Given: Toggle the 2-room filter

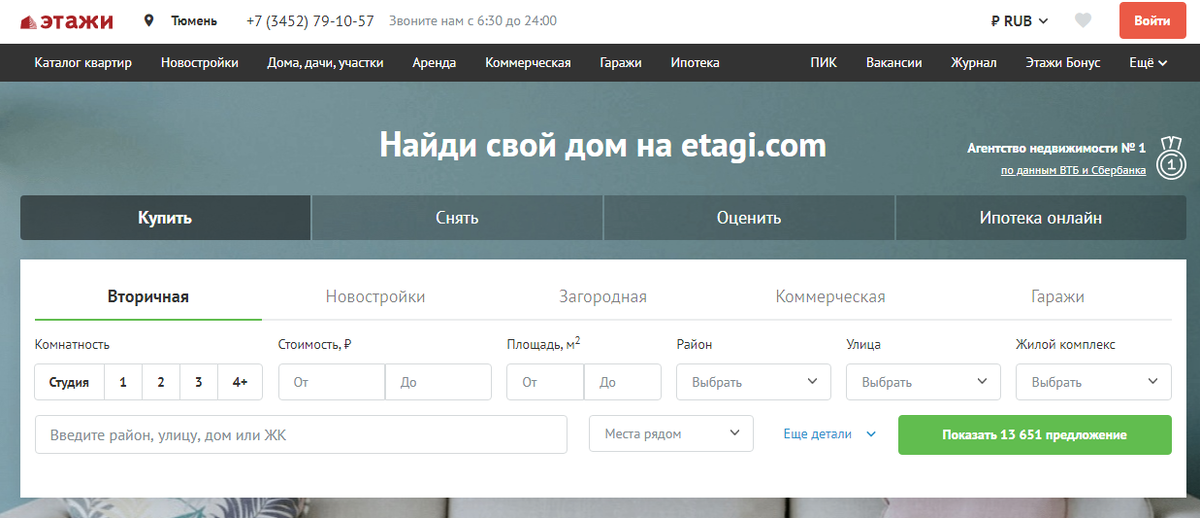Looking at the screenshot, I should click(161, 382).
